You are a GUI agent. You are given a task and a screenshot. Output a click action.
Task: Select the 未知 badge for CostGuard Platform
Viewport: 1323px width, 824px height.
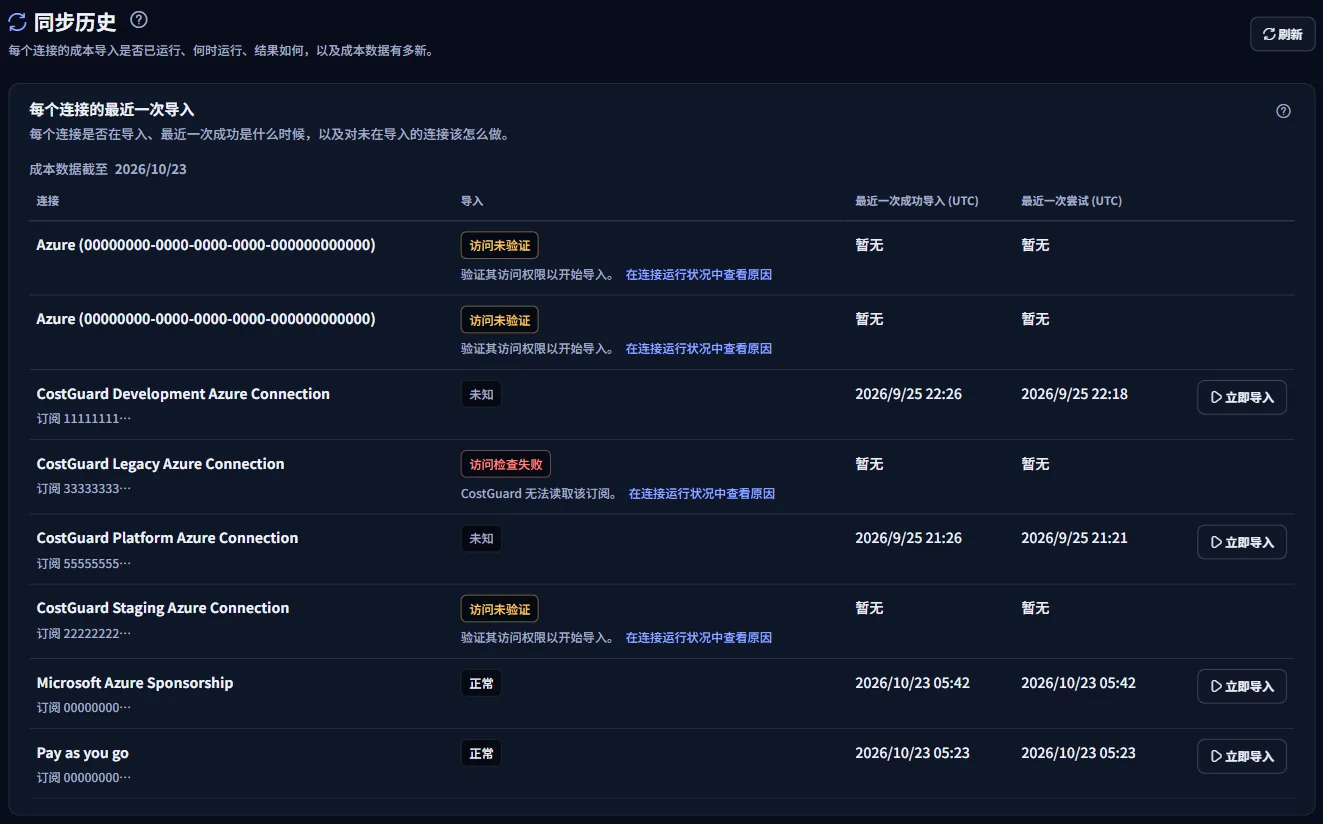point(481,539)
